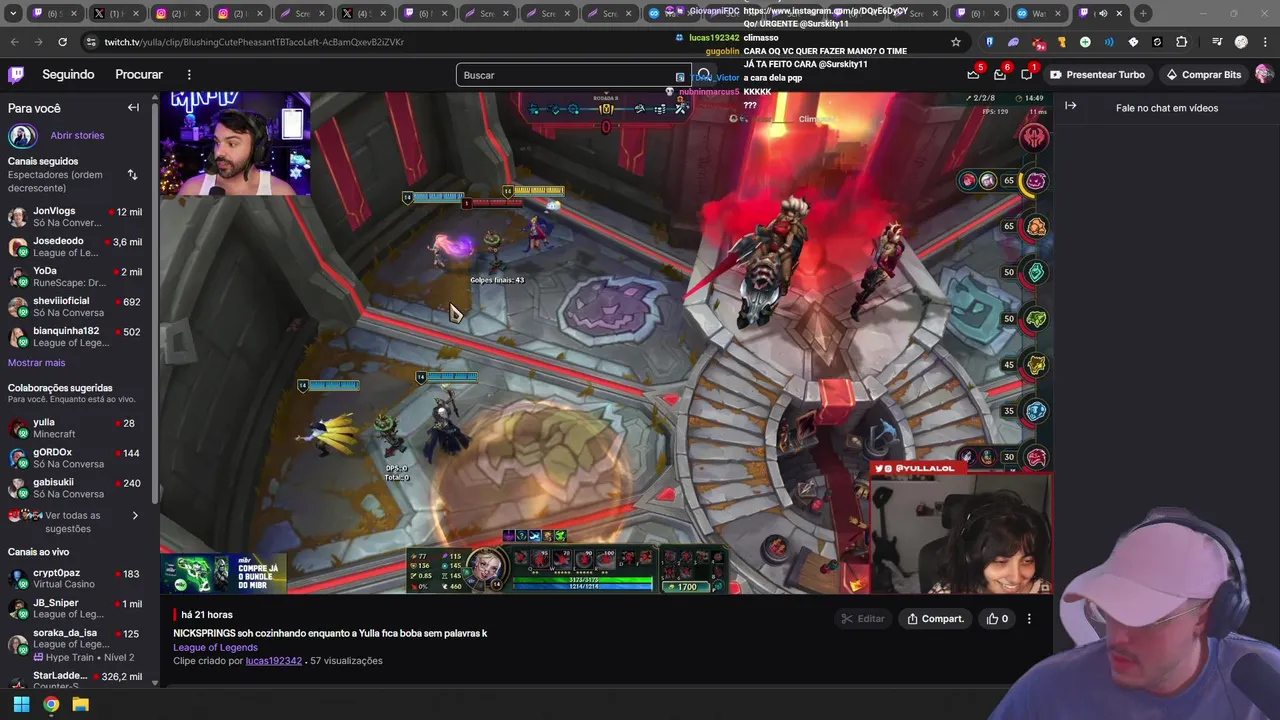The height and width of the screenshot is (720, 1280).
Task: Click Chrome on the taskbar
Action: [51, 704]
